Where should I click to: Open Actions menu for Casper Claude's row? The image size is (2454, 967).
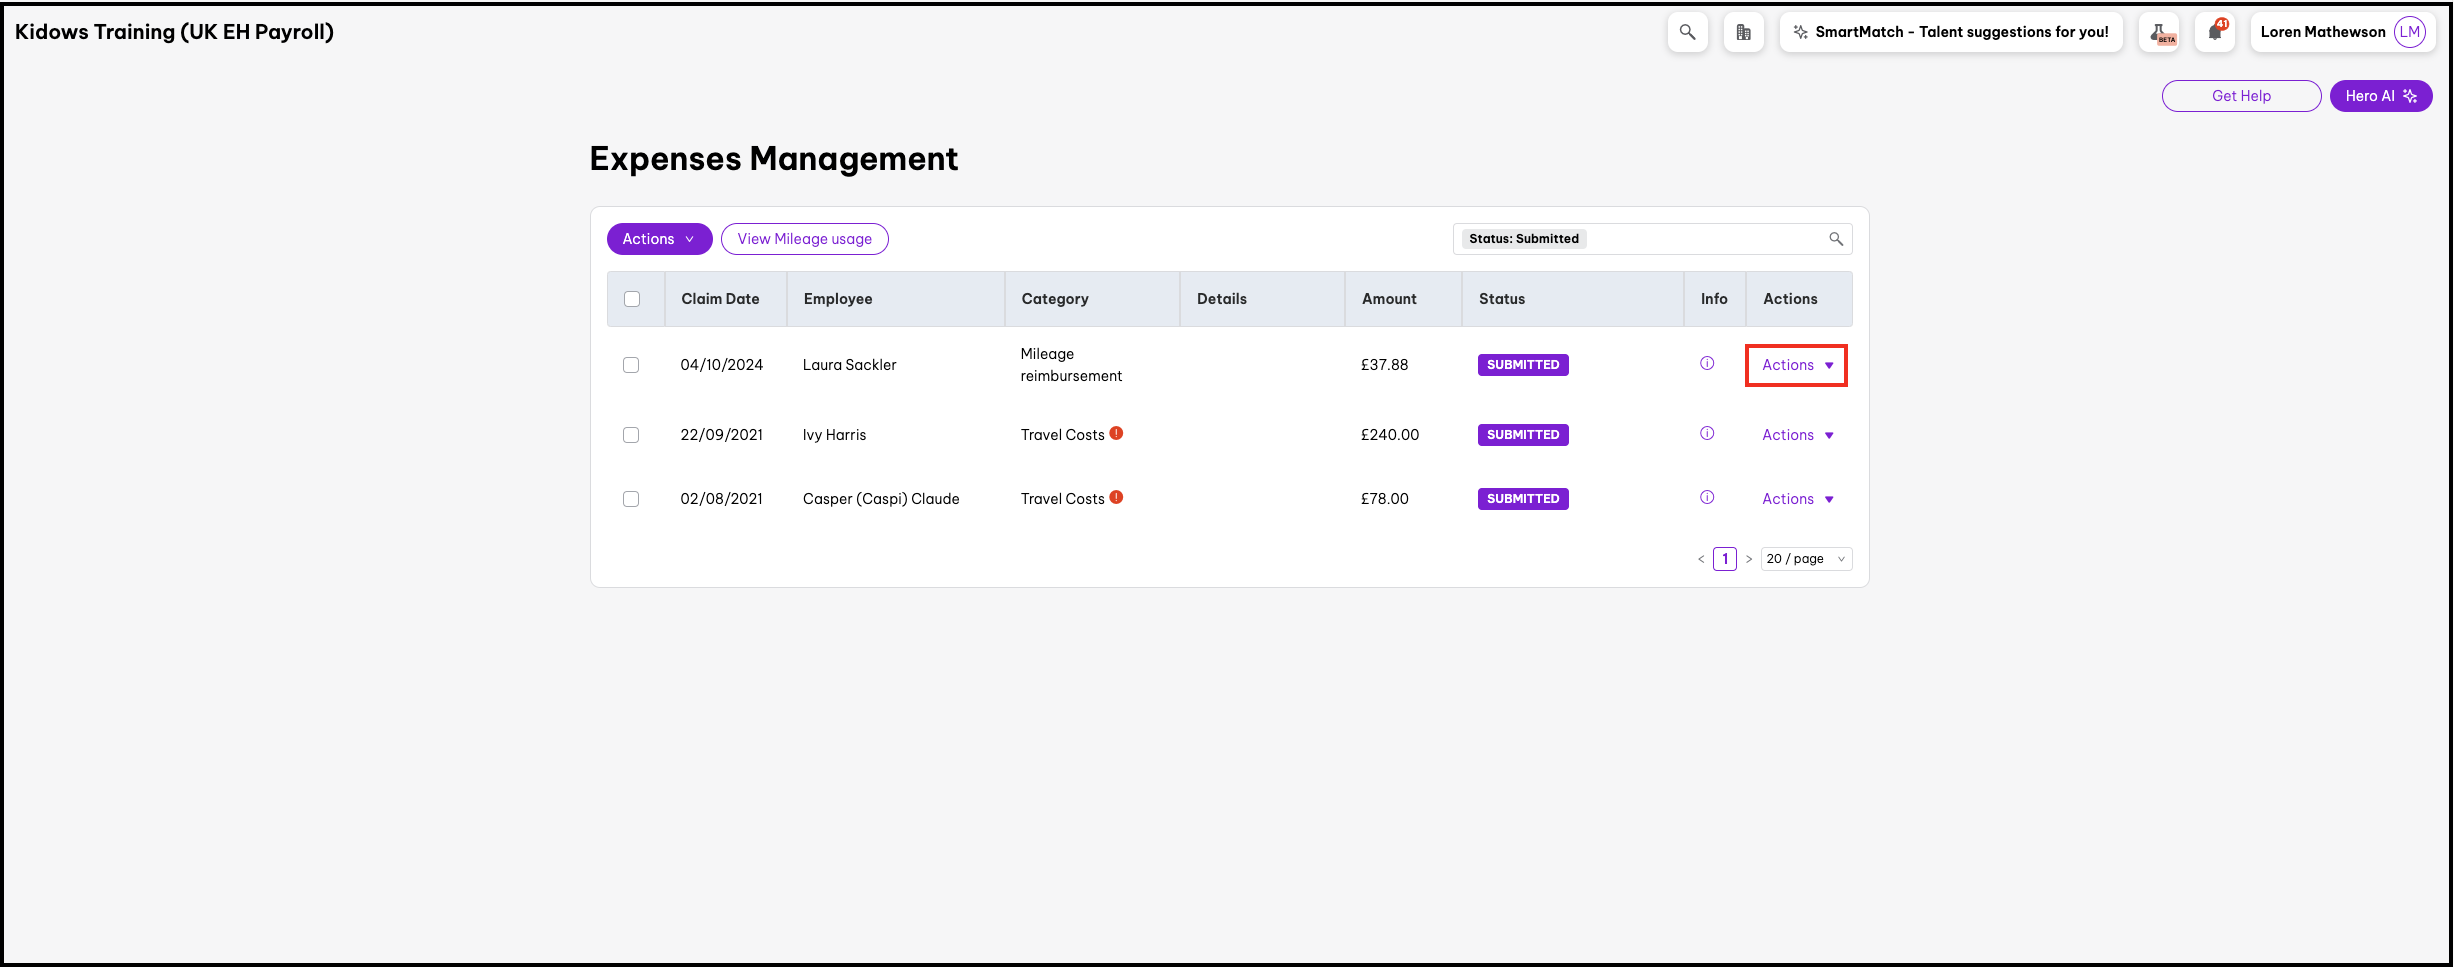[x=1796, y=499]
